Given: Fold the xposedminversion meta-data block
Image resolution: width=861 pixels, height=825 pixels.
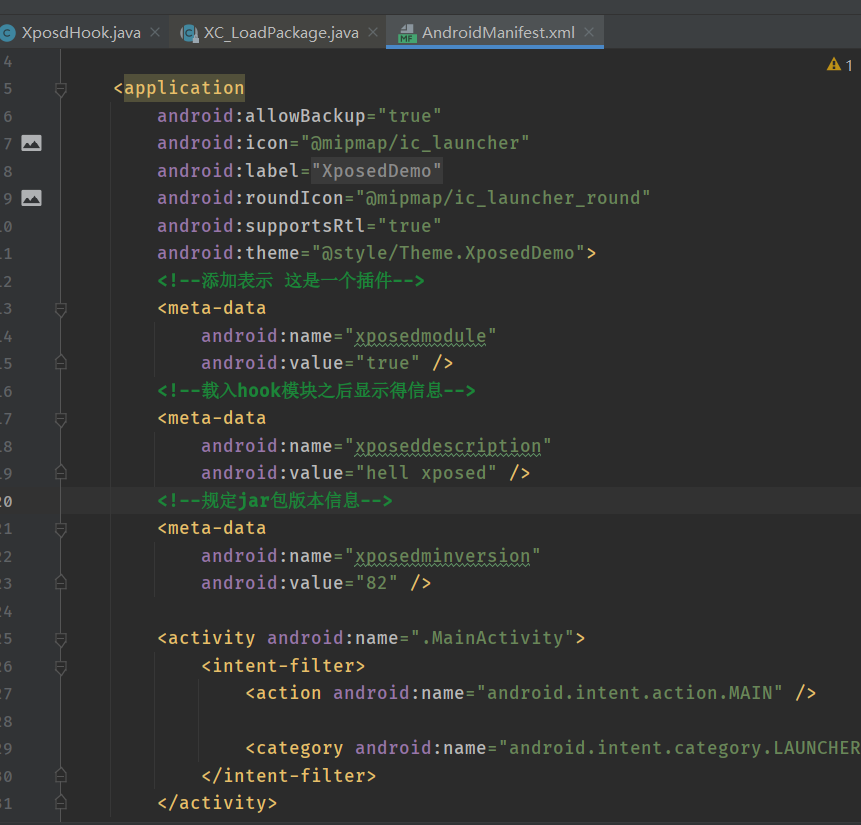Looking at the screenshot, I should pos(61,529).
